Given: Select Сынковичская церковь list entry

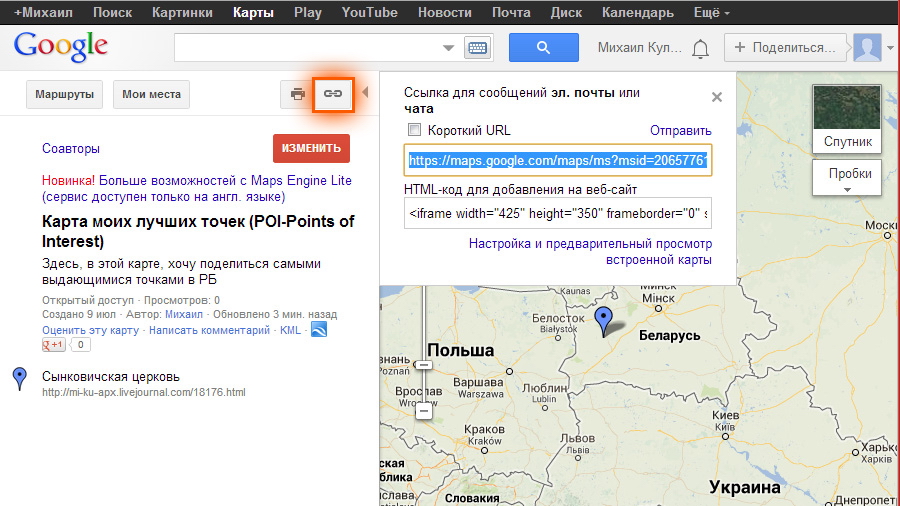Looking at the screenshot, I should tap(111, 377).
